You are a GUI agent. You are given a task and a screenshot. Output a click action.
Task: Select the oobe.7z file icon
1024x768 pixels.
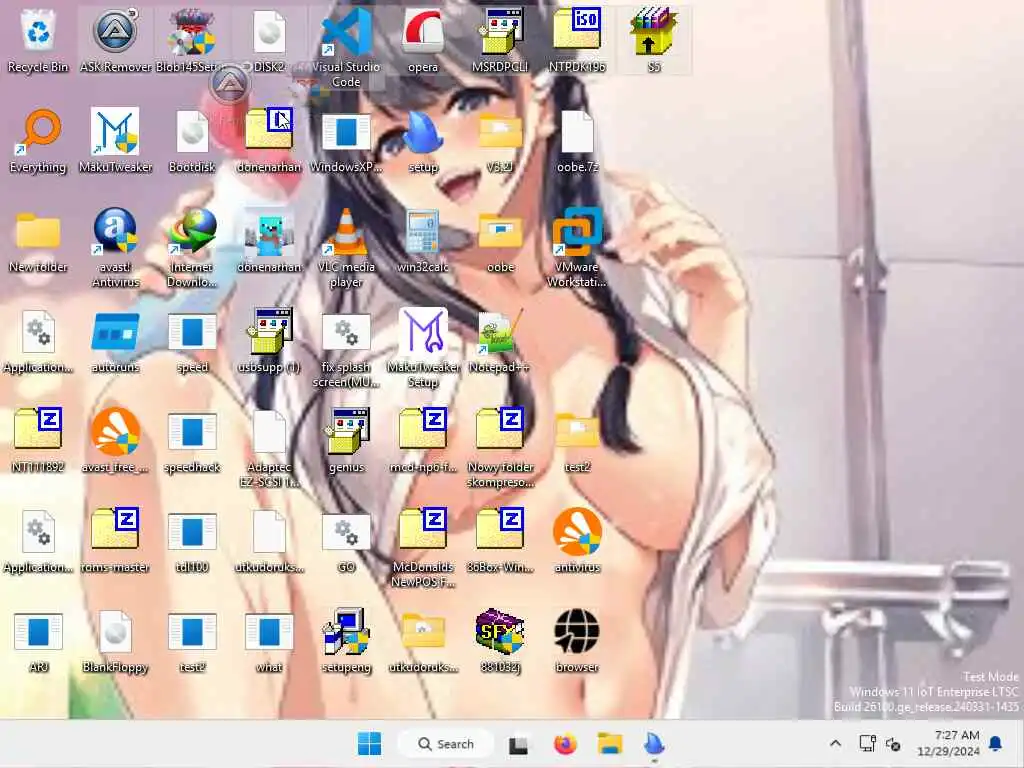[x=577, y=141]
